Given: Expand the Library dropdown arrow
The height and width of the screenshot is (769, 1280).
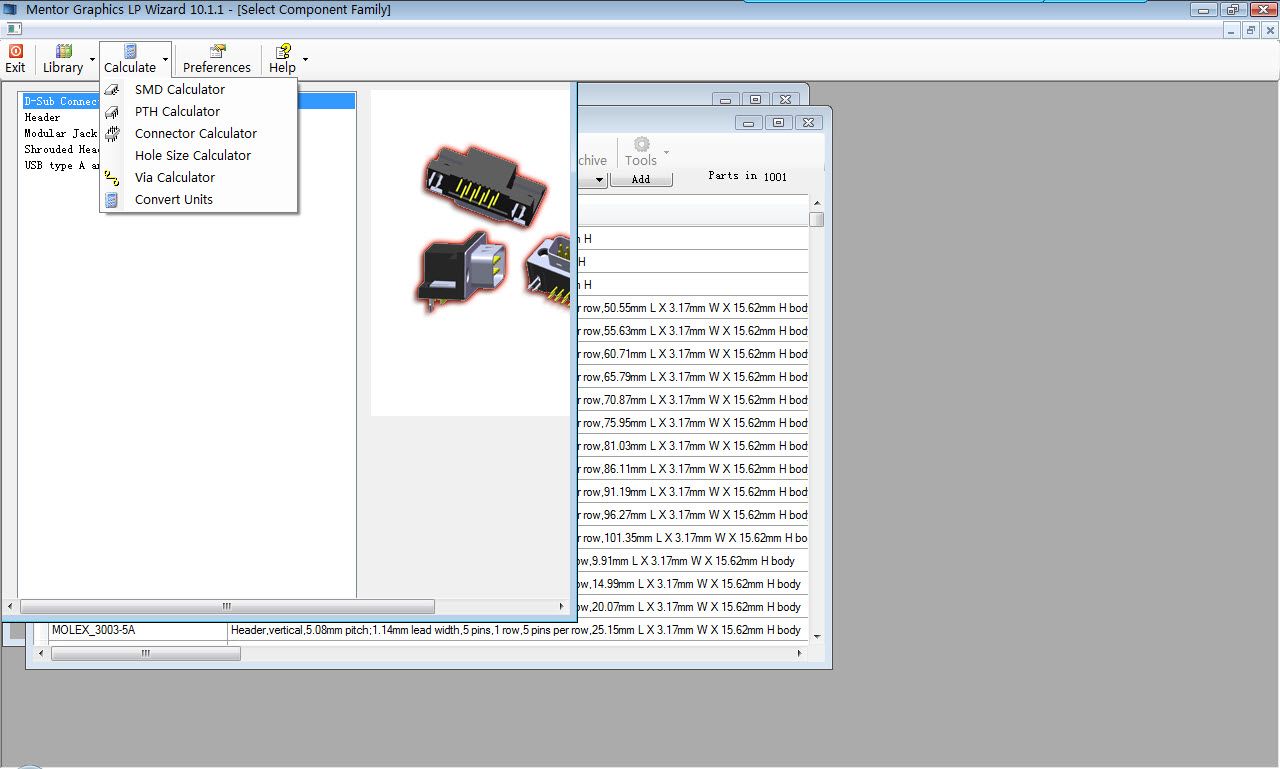Looking at the screenshot, I should click(x=93, y=59).
